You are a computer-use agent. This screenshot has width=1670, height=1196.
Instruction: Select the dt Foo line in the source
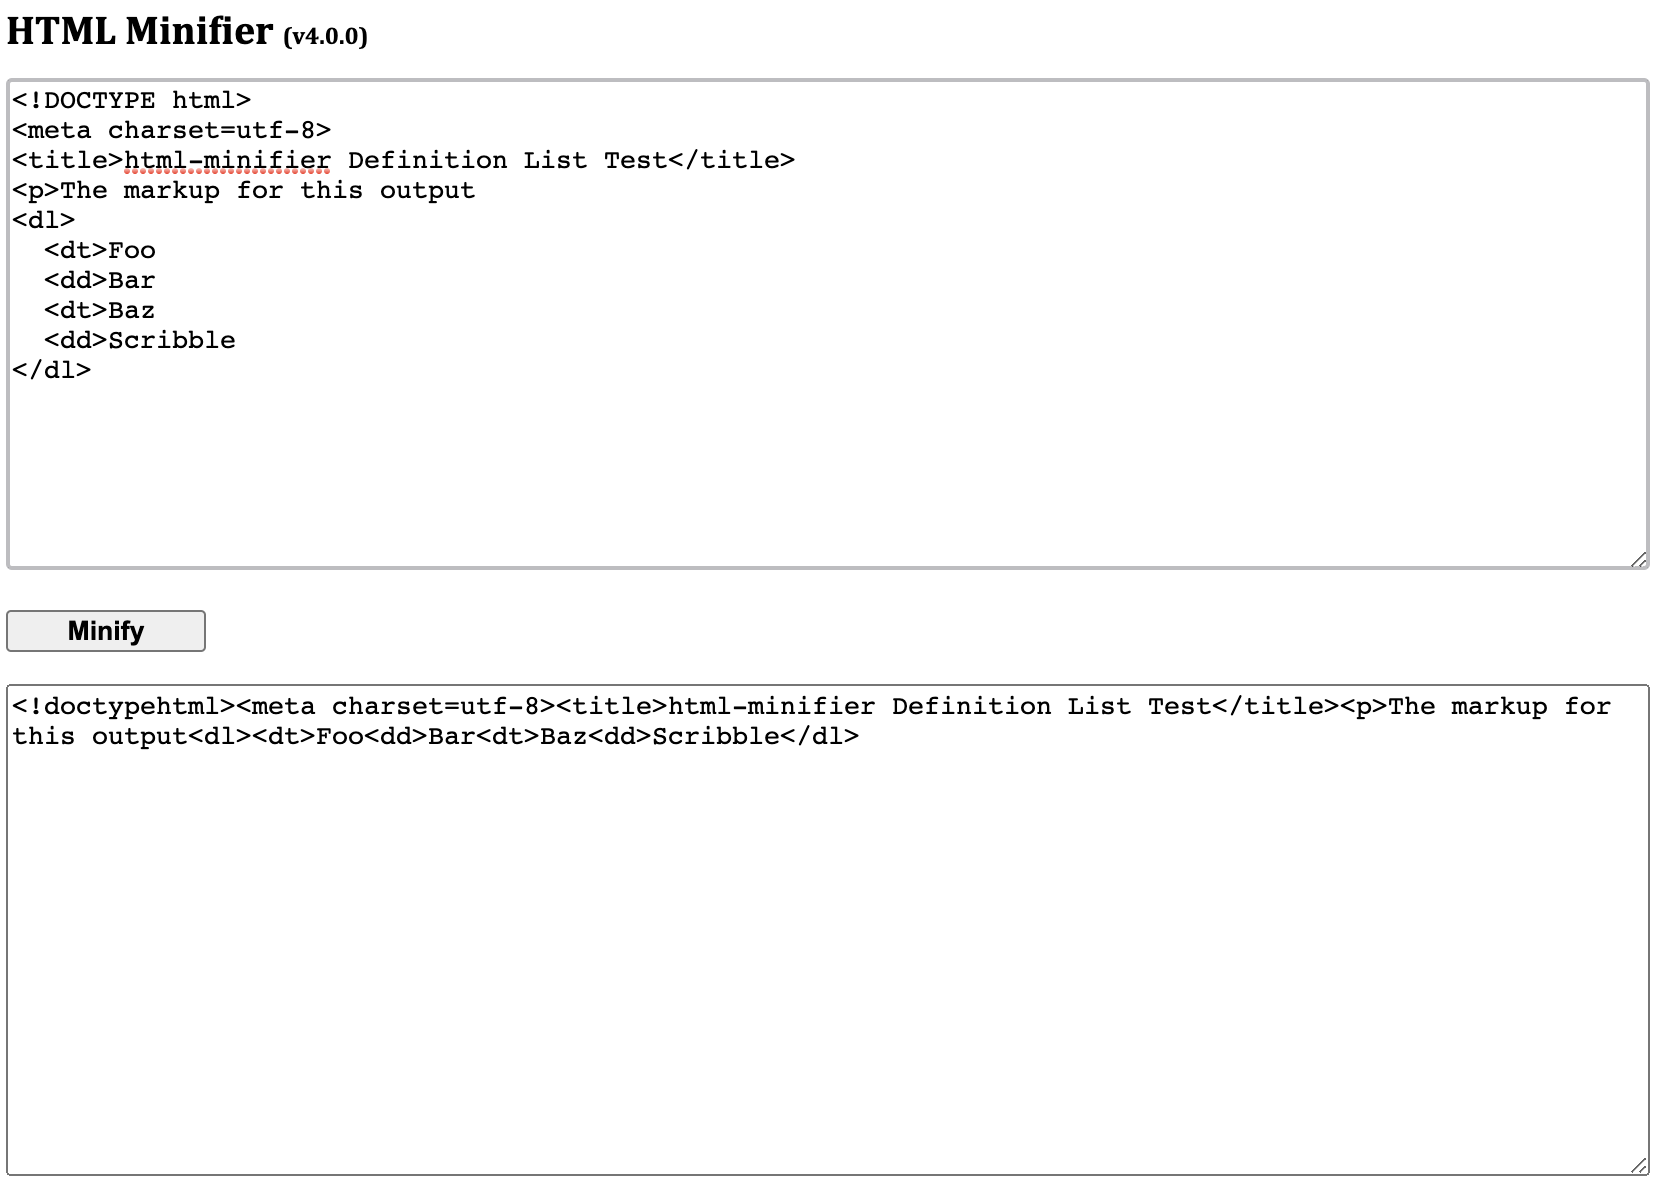click(x=100, y=249)
